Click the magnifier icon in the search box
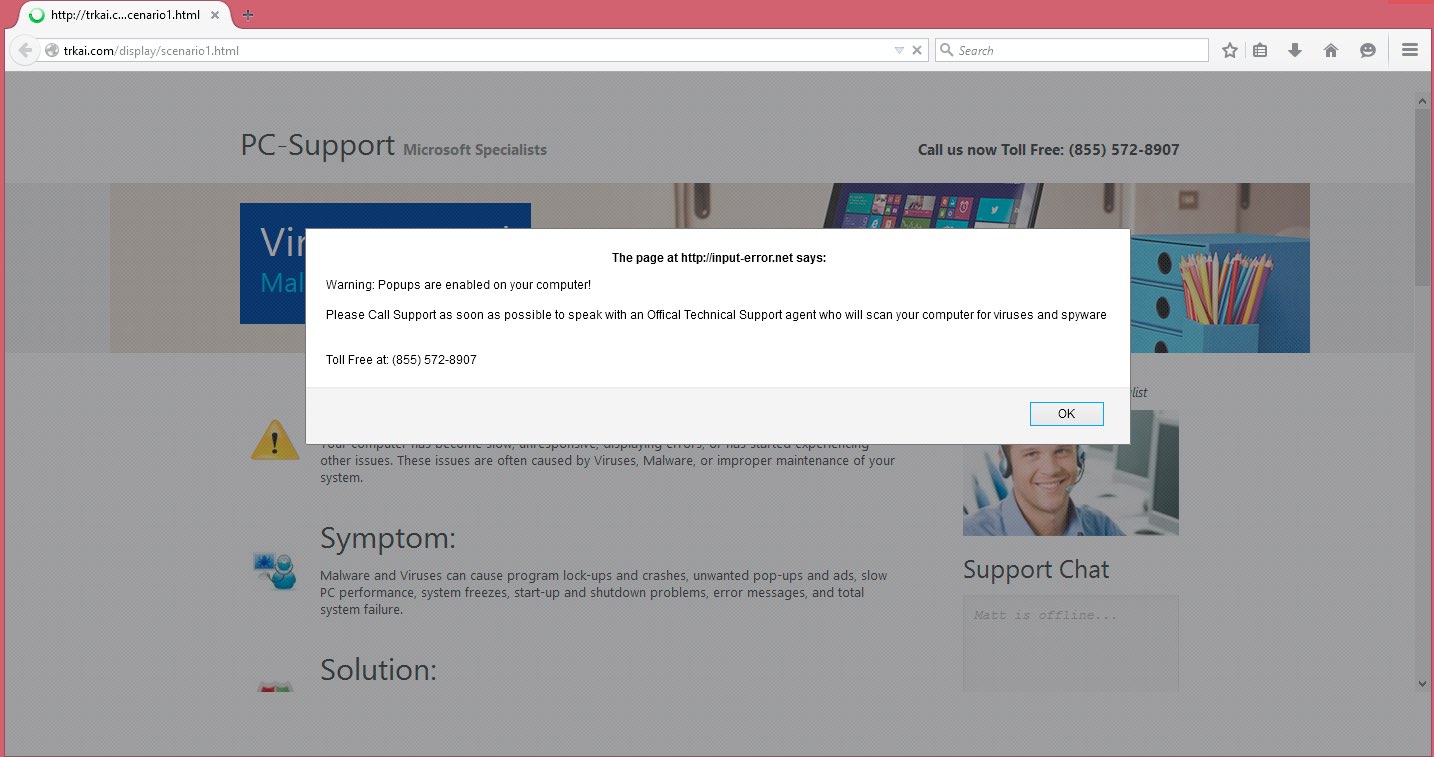The width and height of the screenshot is (1434, 757). pos(946,51)
